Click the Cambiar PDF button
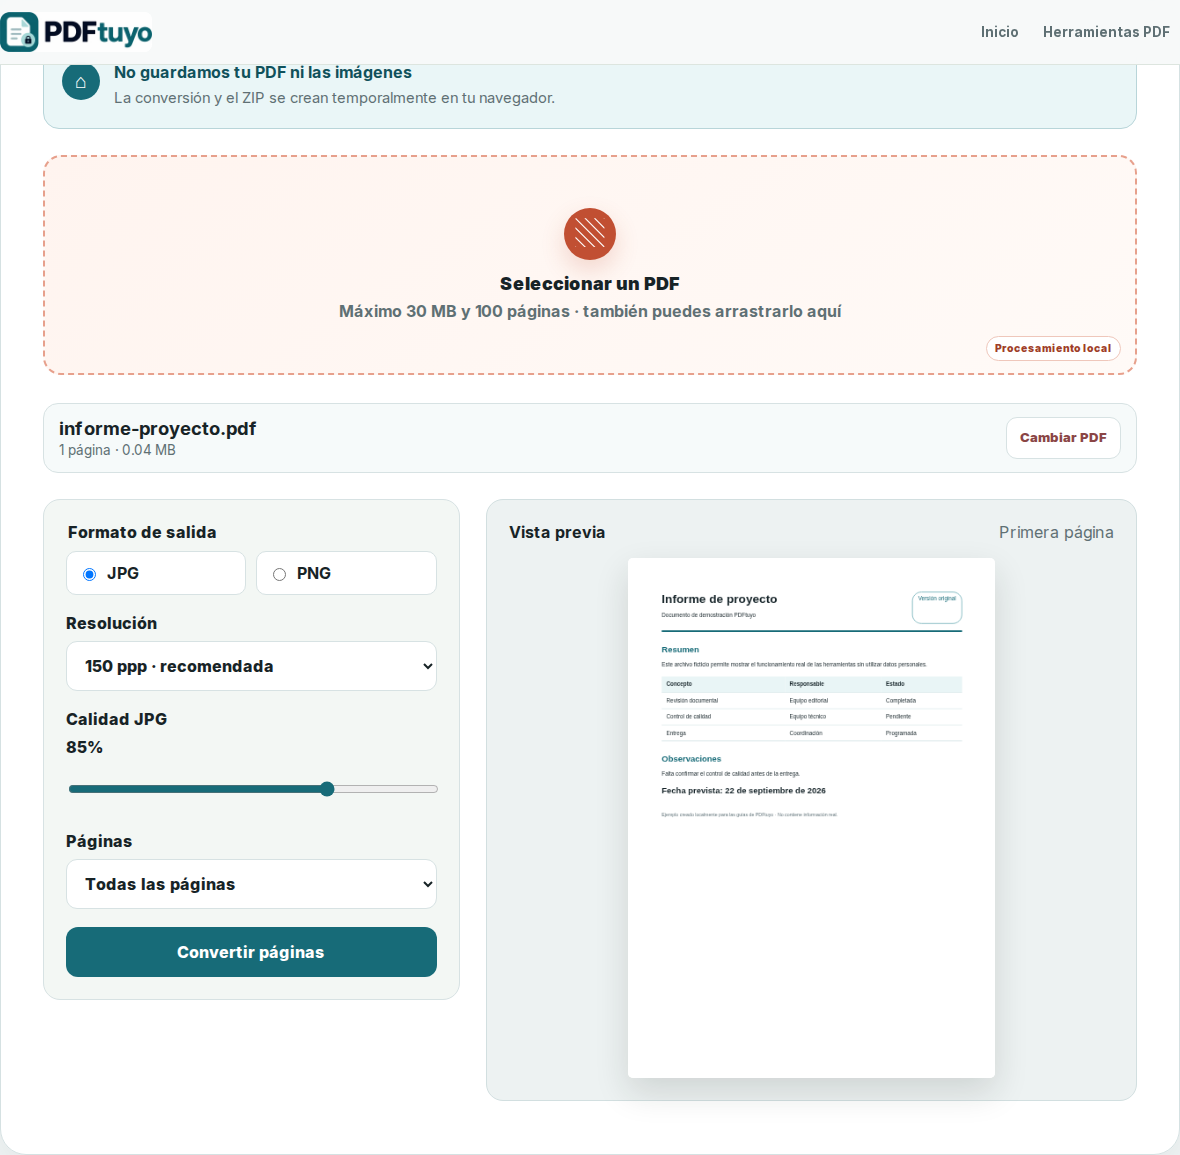This screenshot has height=1155, width=1180. tap(1063, 438)
